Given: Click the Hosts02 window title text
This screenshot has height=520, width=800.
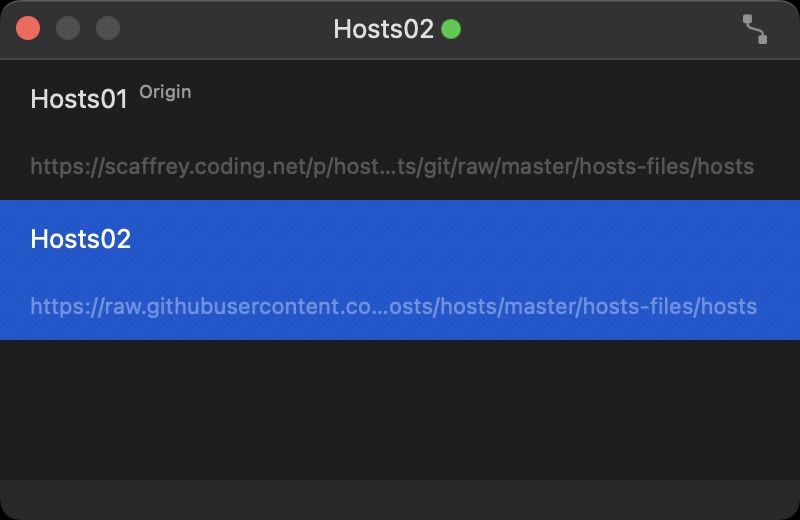Looking at the screenshot, I should click(383, 29).
